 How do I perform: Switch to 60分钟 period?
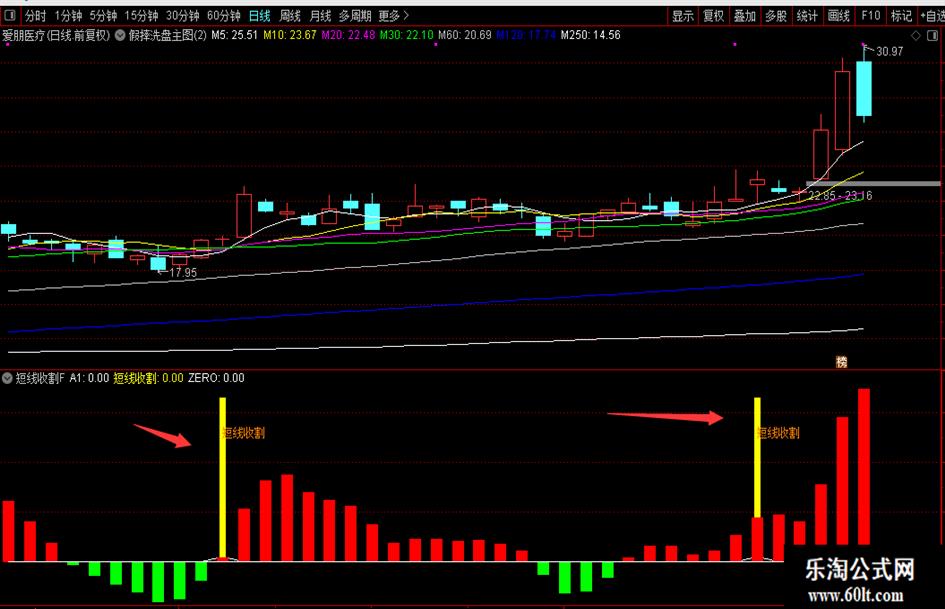(x=224, y=16)
